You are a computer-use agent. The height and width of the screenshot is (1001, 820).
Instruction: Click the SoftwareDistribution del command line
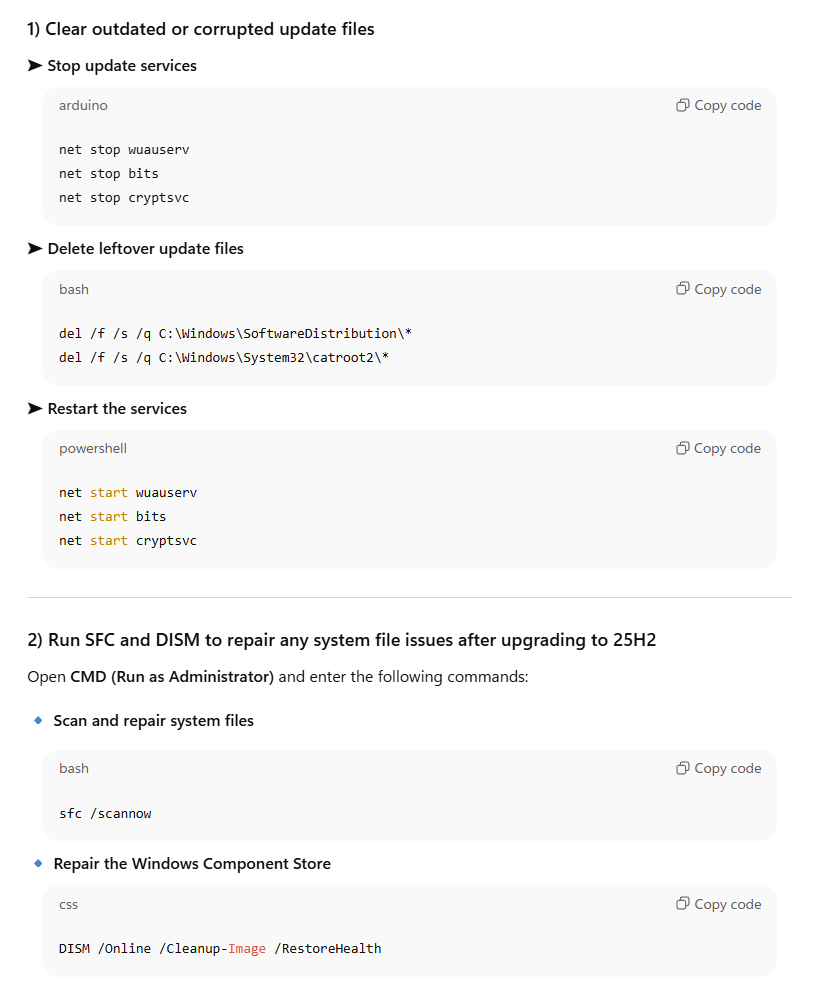click(x=235, y=333)
